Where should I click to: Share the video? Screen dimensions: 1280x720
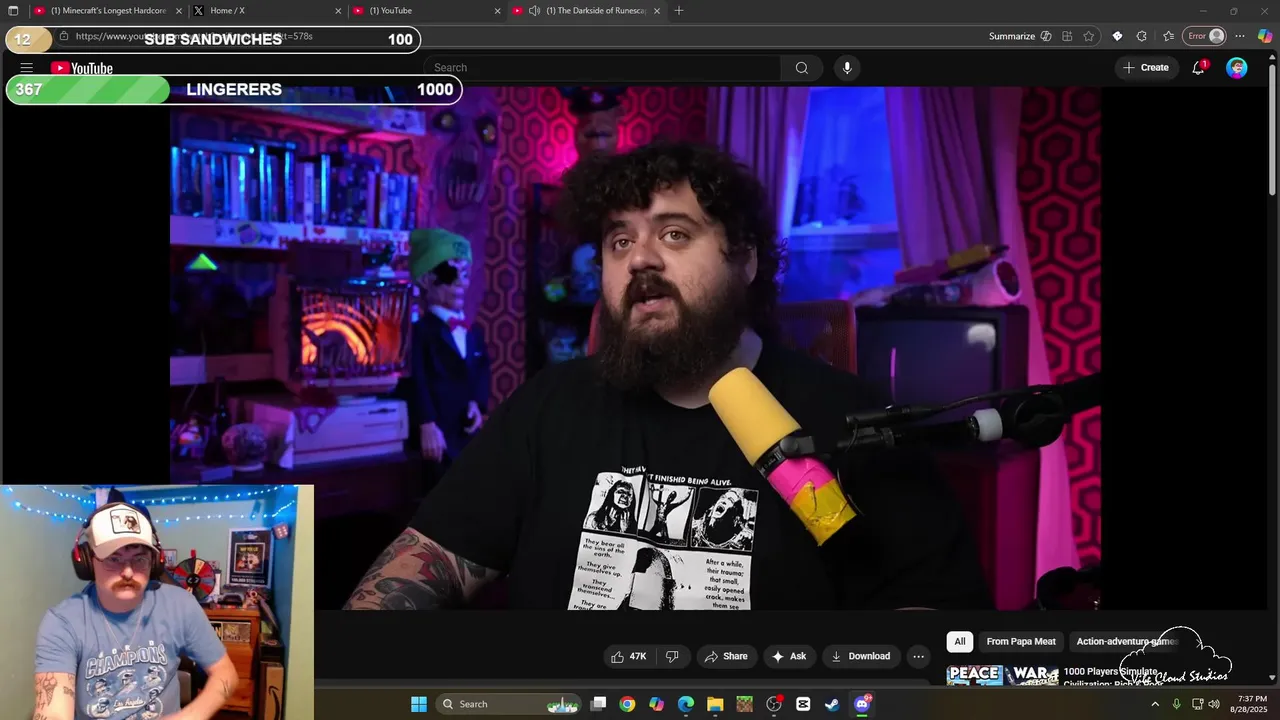tap(726, 656)
